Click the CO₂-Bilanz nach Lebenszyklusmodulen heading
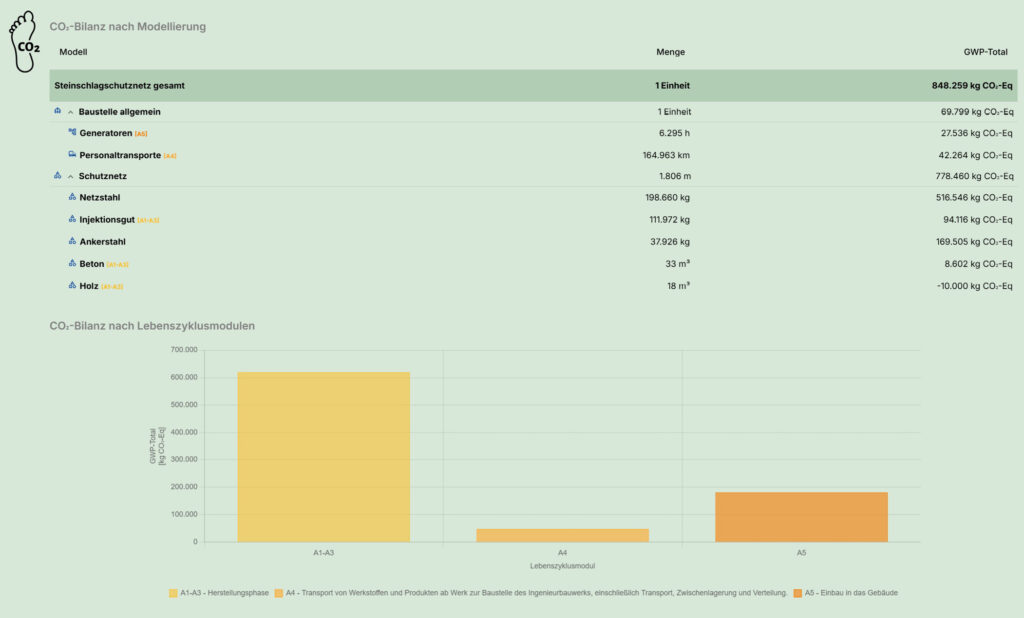 [x=152, y=326]
